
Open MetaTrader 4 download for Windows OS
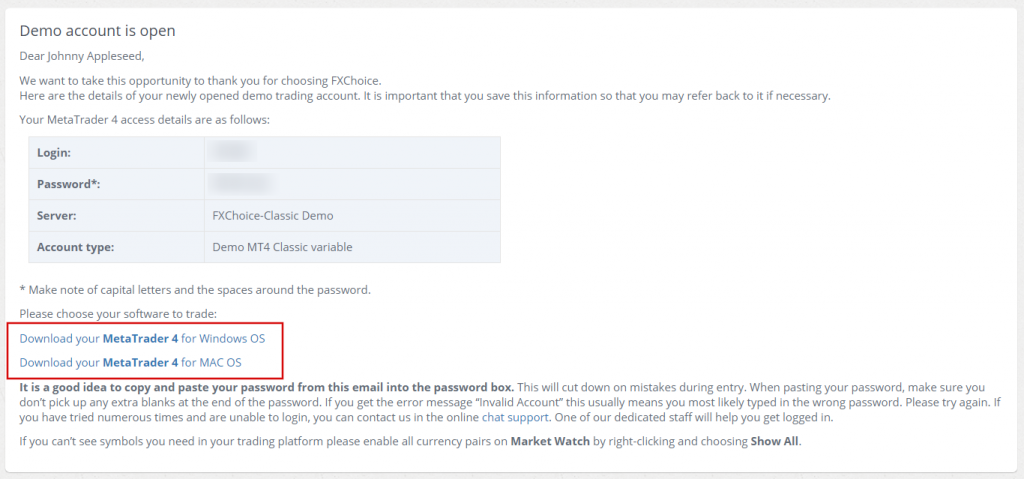(142, 339)
